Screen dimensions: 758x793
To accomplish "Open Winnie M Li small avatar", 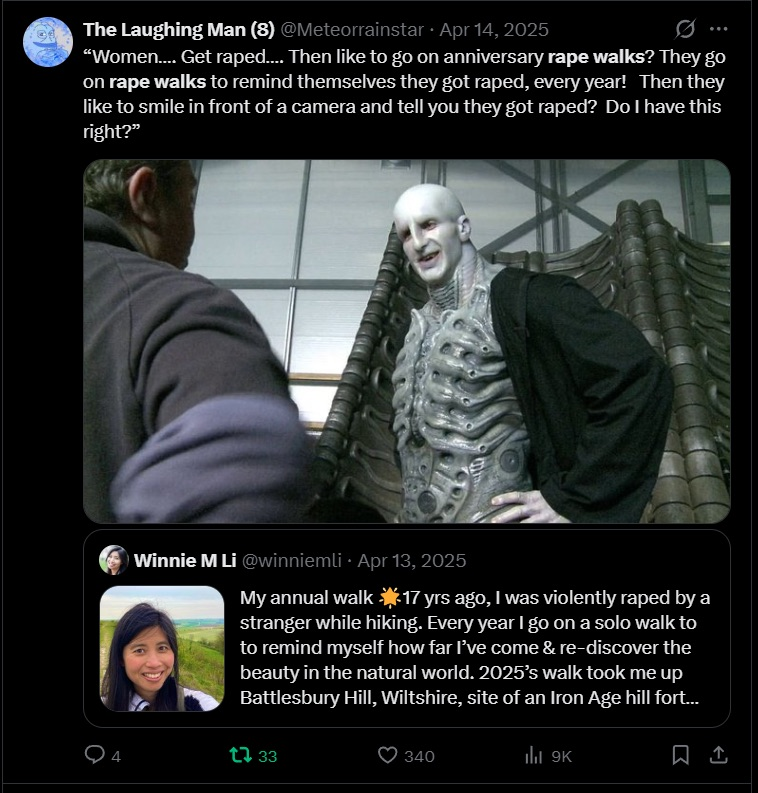I will coord(114,560).
